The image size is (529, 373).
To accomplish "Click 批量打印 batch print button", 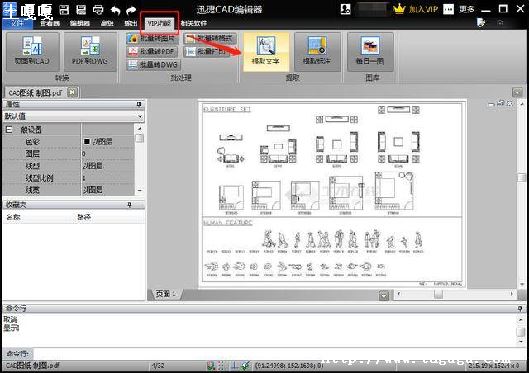I will tap(206, 52).
